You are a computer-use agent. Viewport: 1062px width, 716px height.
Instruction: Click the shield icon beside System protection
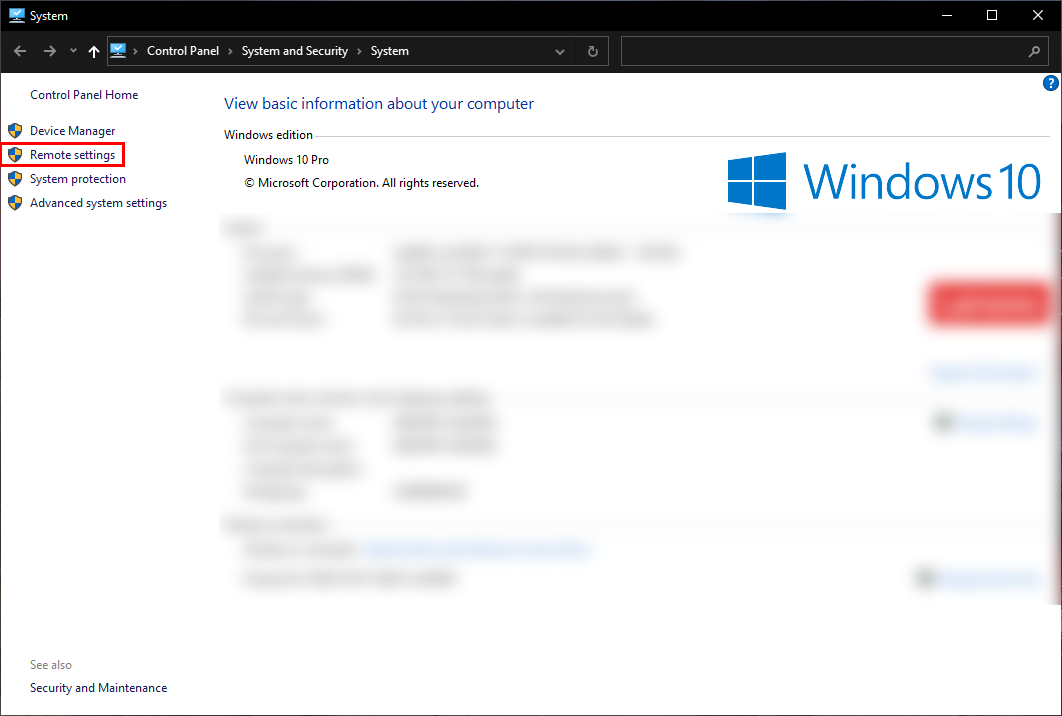click(15, 179)
